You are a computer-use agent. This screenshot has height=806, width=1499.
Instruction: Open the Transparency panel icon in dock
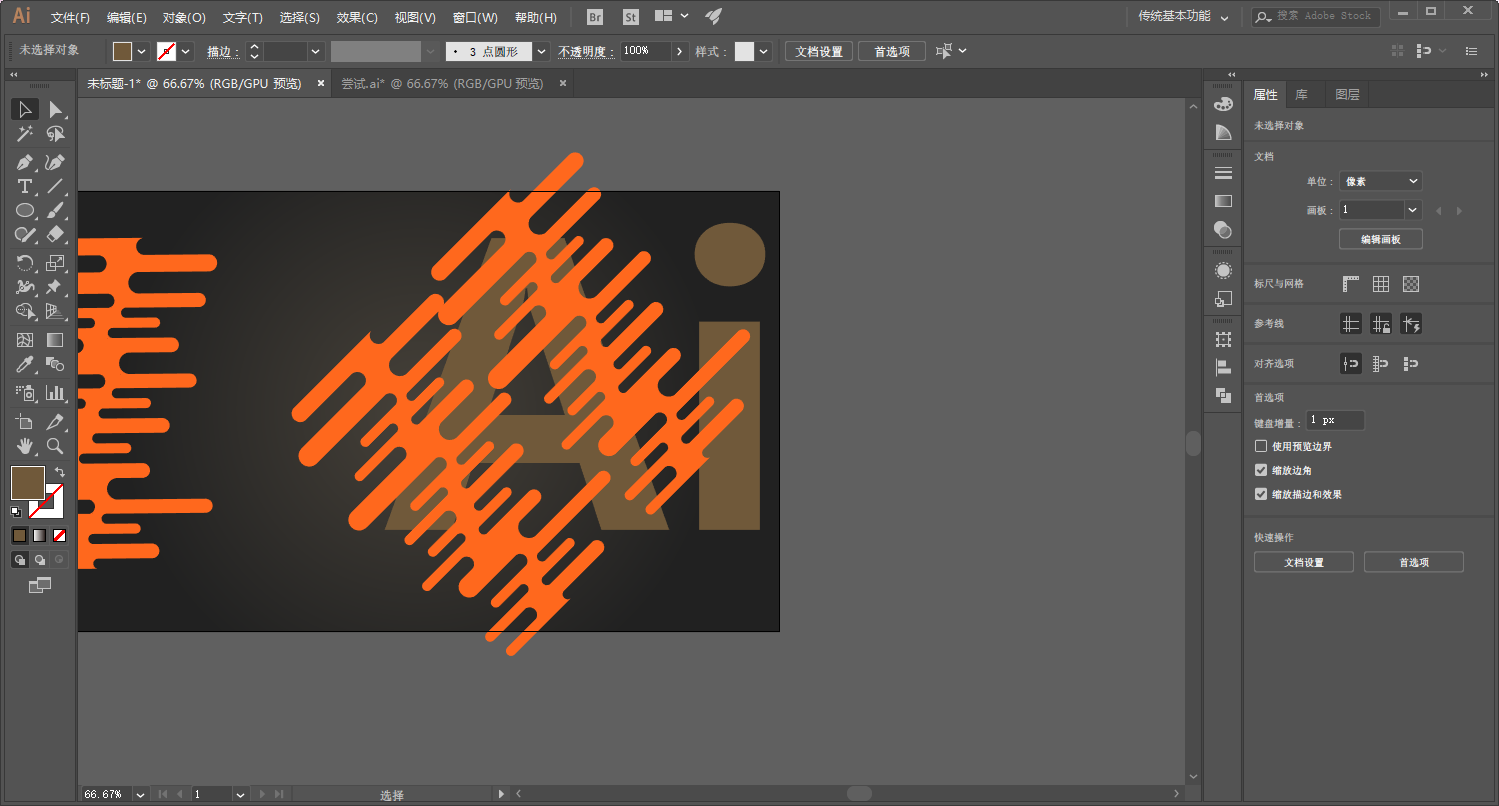click(x=1223, y=230)
